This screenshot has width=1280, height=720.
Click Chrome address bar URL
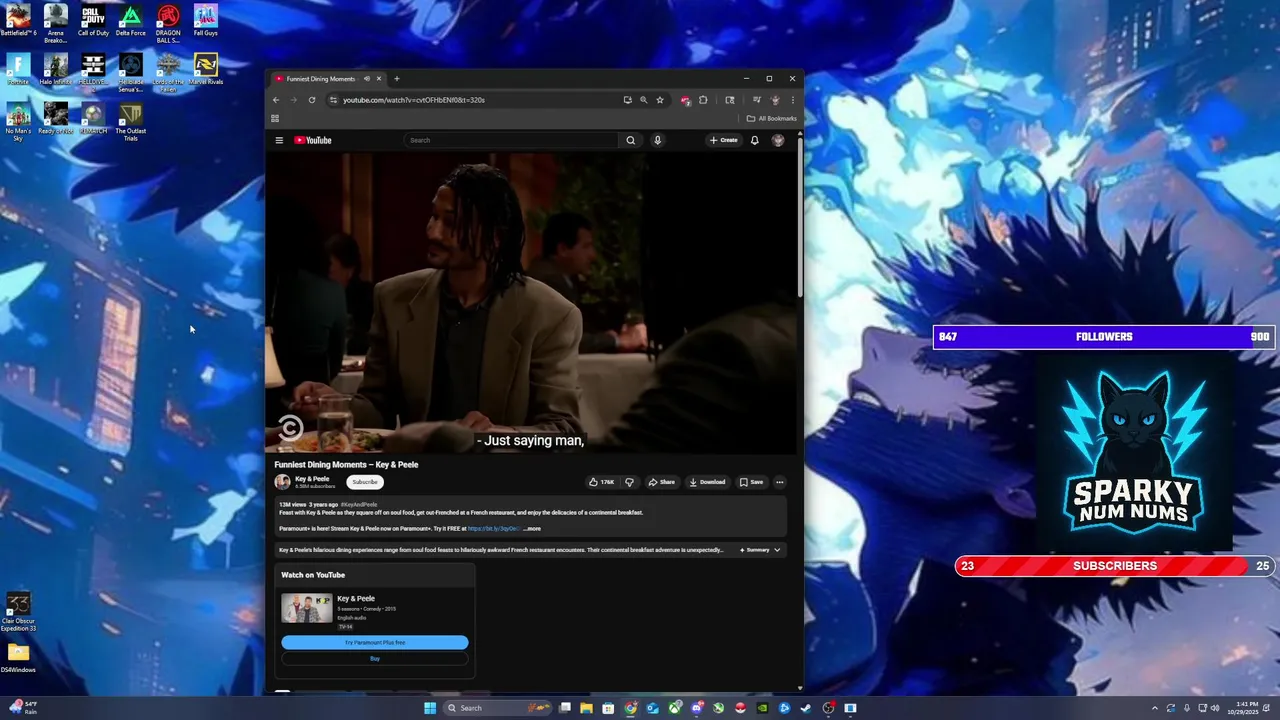coord(414,100)
